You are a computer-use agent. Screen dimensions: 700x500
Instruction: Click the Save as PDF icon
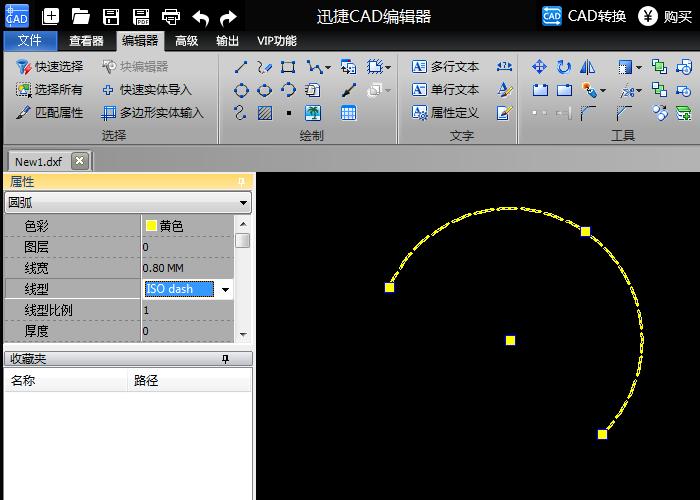(141, 16)
